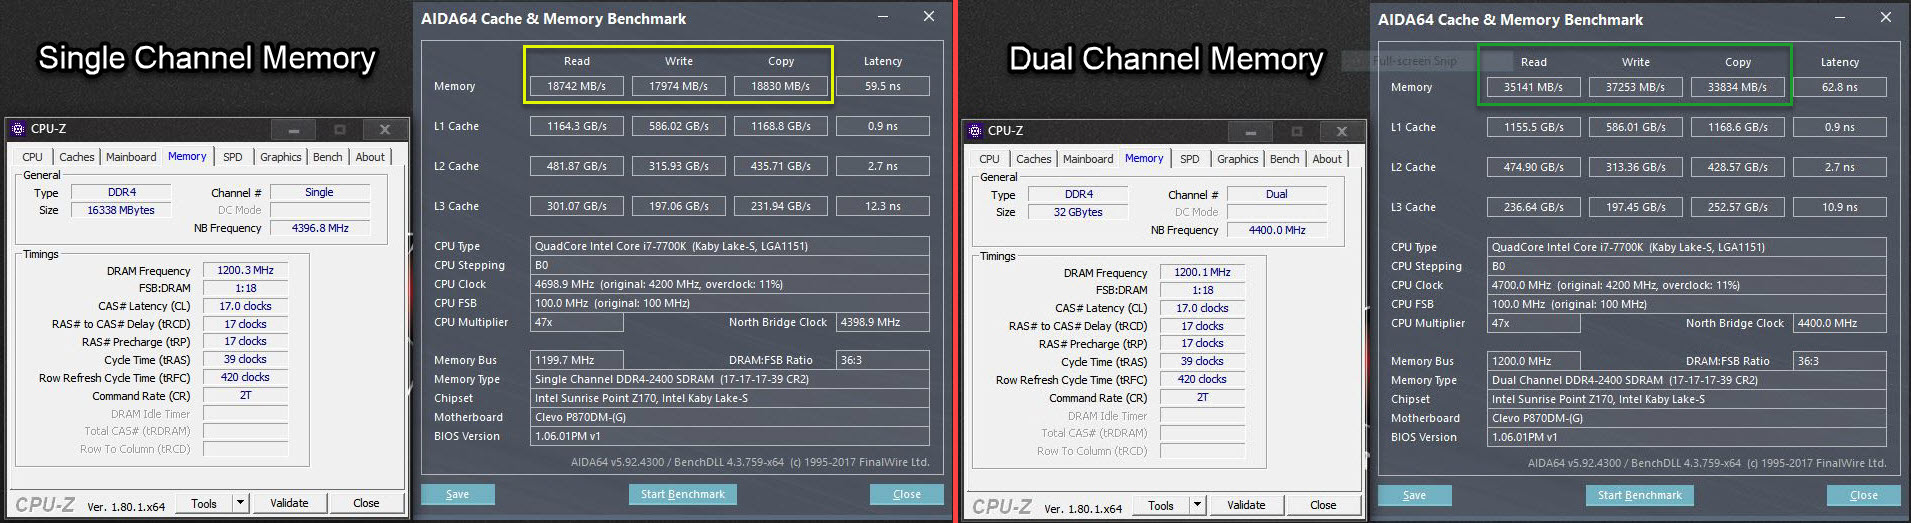Click Save in left AIDA64 window
Image resolution: width=1911 pixels, height=523 pixels.
tap(458, 494)
